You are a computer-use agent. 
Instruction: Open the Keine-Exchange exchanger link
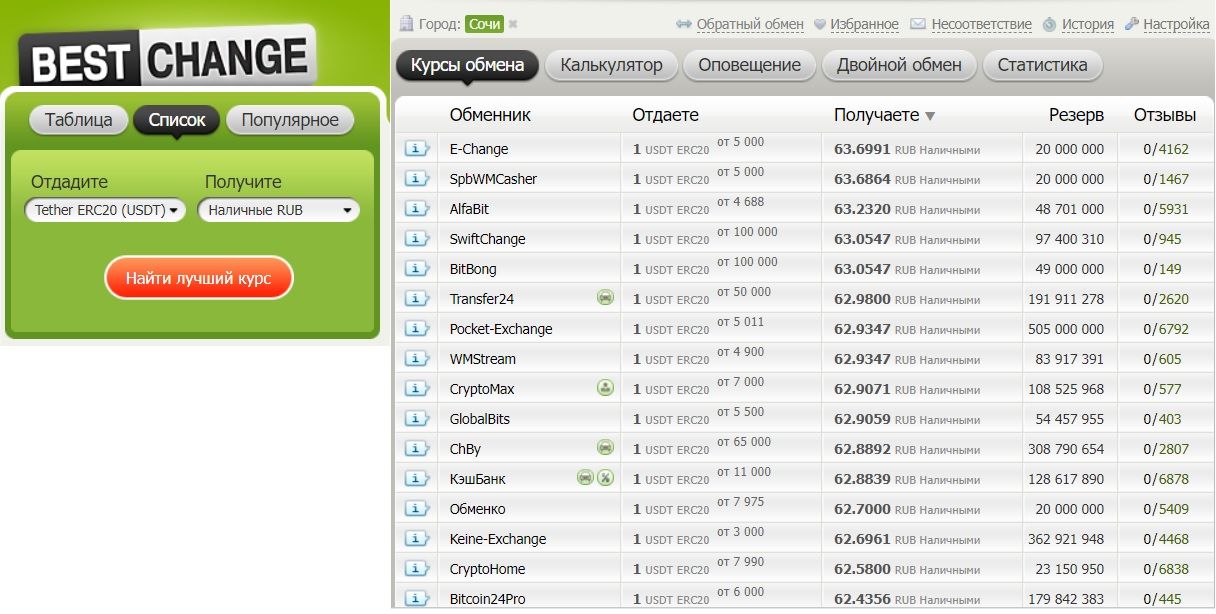pos(498,539)
